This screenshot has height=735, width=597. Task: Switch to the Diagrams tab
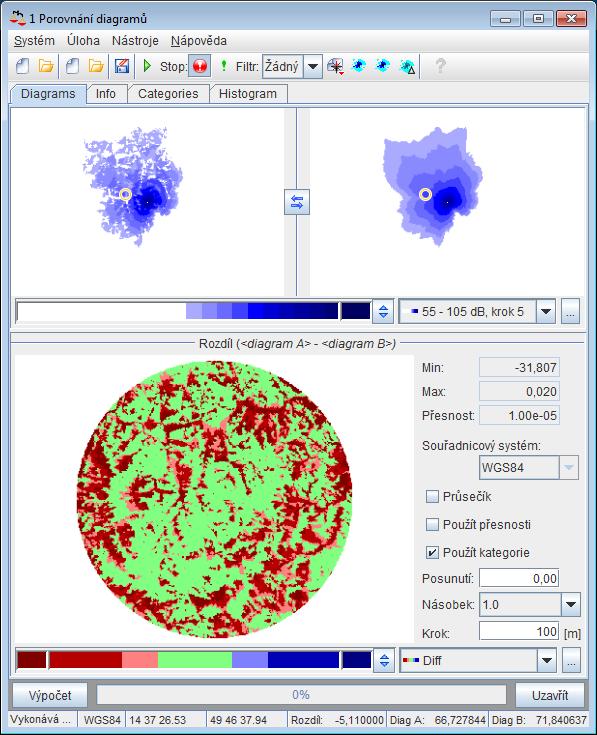(48, 94)
